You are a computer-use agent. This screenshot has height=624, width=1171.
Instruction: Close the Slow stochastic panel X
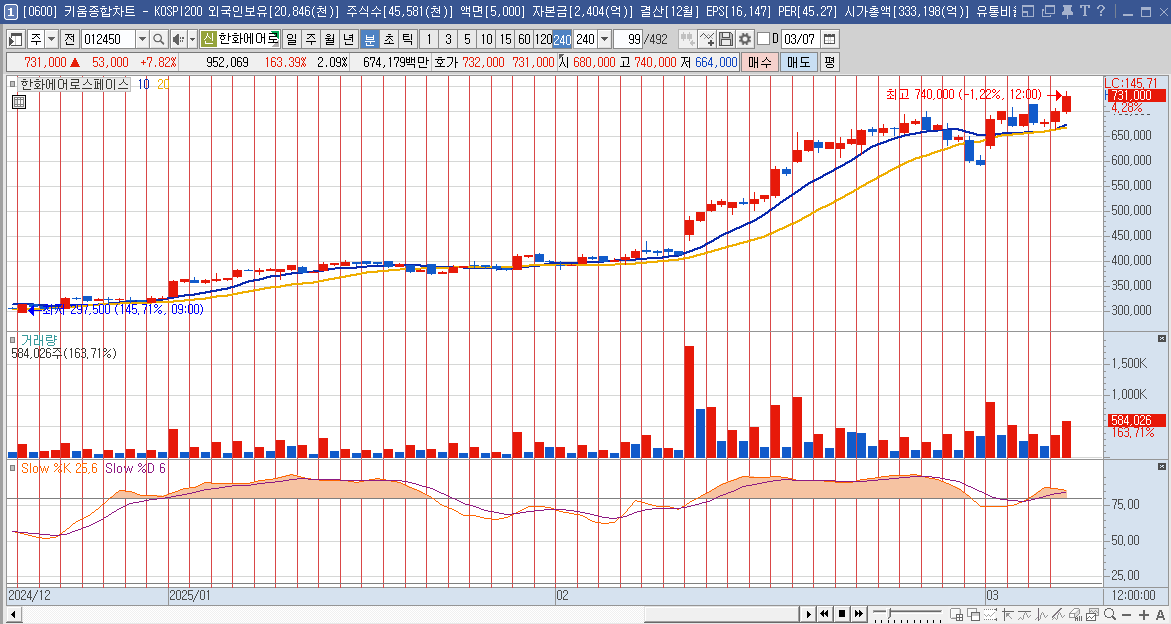(x=1161, y=467)
